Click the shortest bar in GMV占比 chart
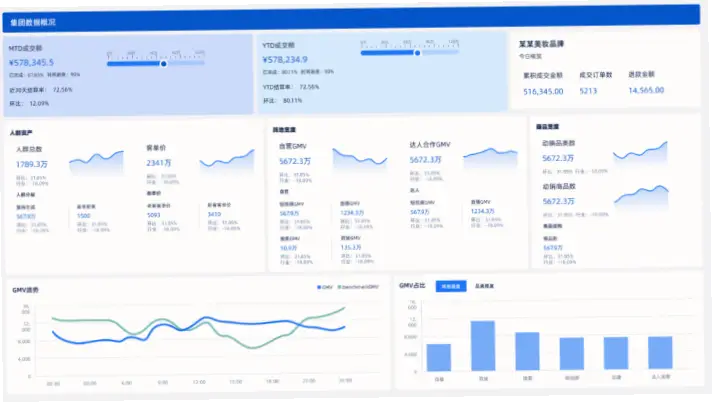Screen dimensions: 712x403 [x=439, y=358]
